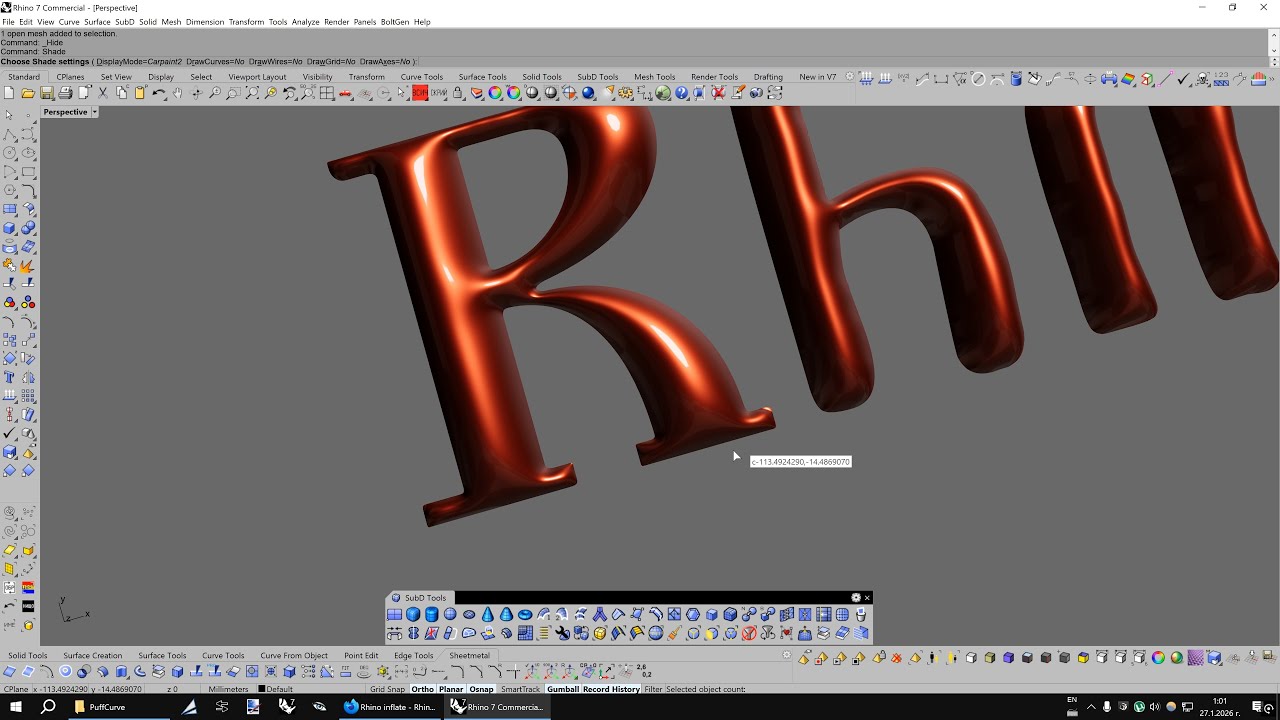Click the four-viewport layout icon
1280x720 pixels.
pos(325,93)
